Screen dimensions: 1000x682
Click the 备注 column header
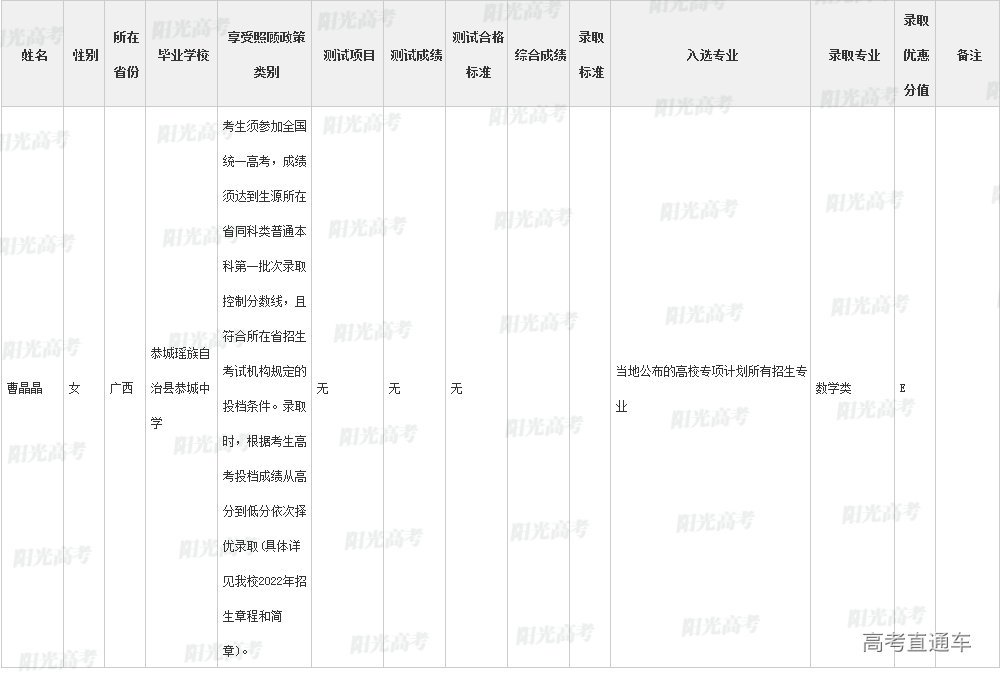[x=968, y=55]
